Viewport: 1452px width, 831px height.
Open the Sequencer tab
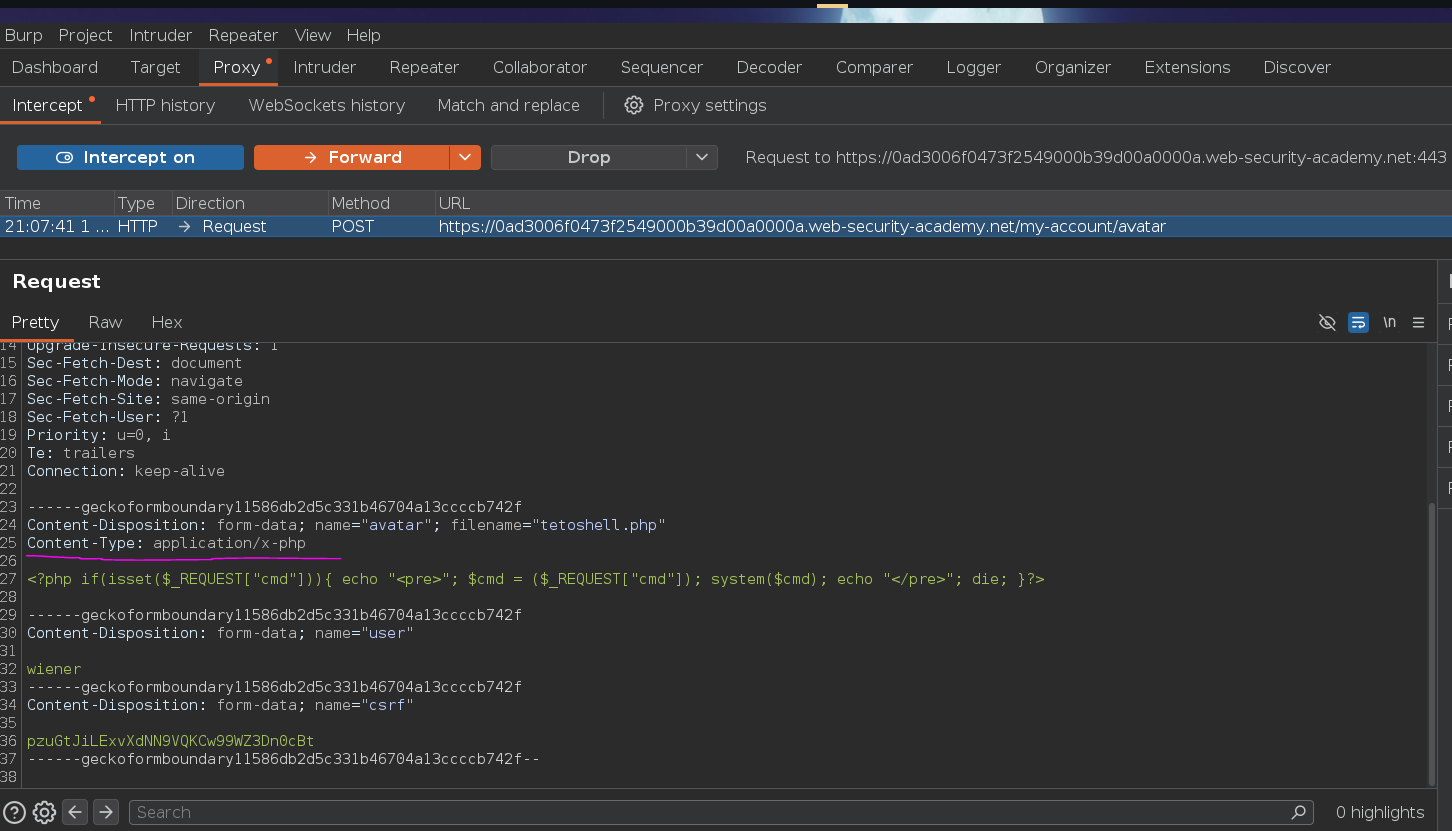[x=662, y=67]
